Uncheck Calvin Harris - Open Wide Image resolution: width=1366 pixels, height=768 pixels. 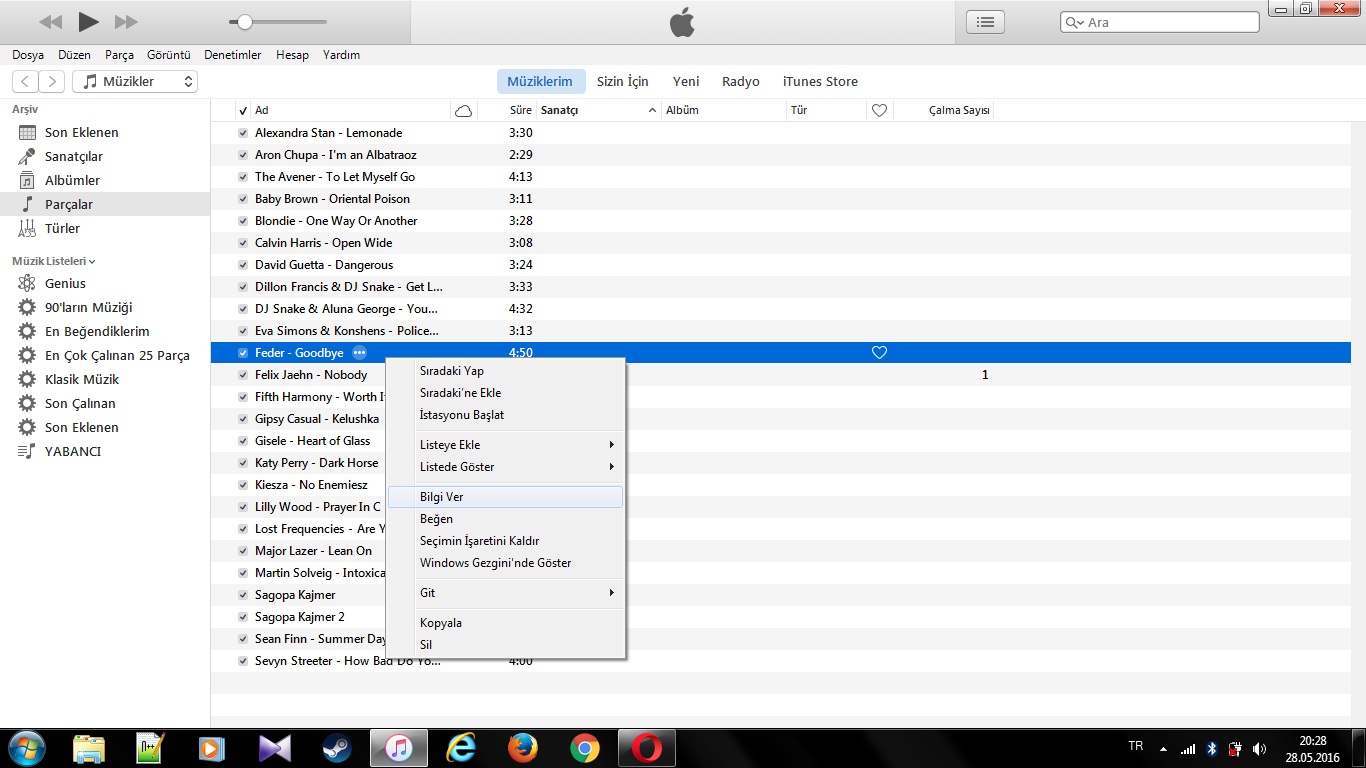pyautogui.click(x=243, y=242)
